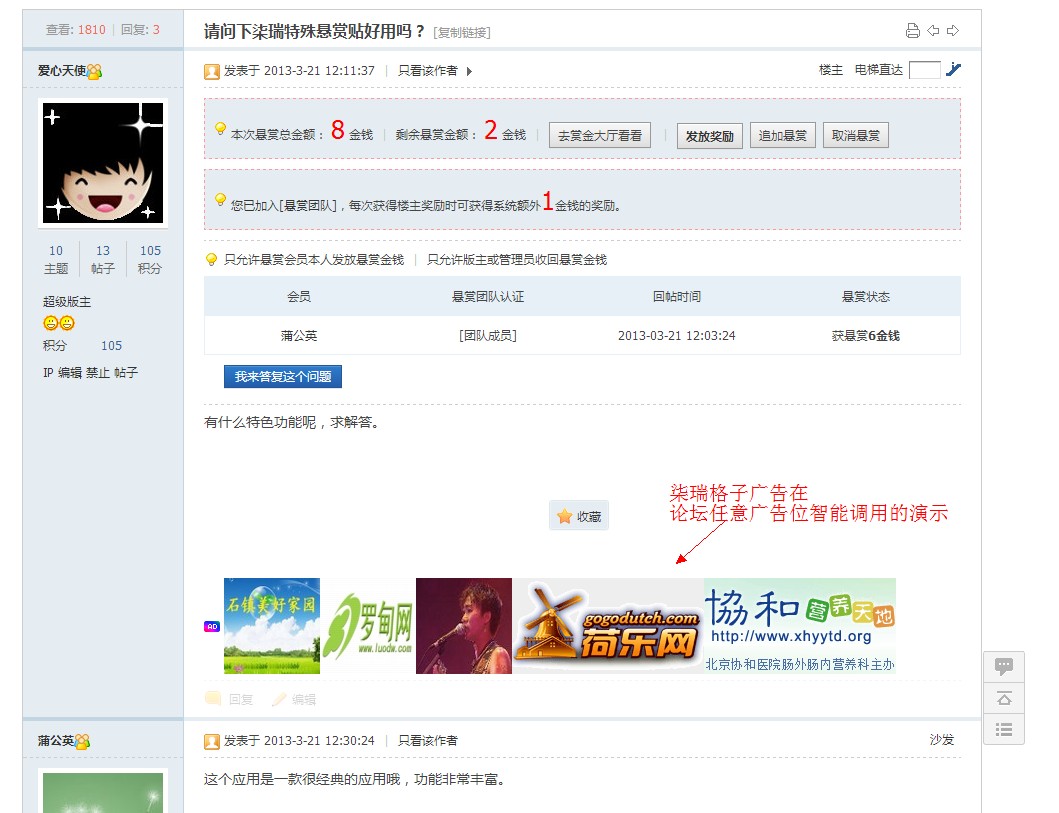The width and height of the screenshot is (1059, 813).
Task: Click the 13 帖子 count
Action: pos(103,259)
